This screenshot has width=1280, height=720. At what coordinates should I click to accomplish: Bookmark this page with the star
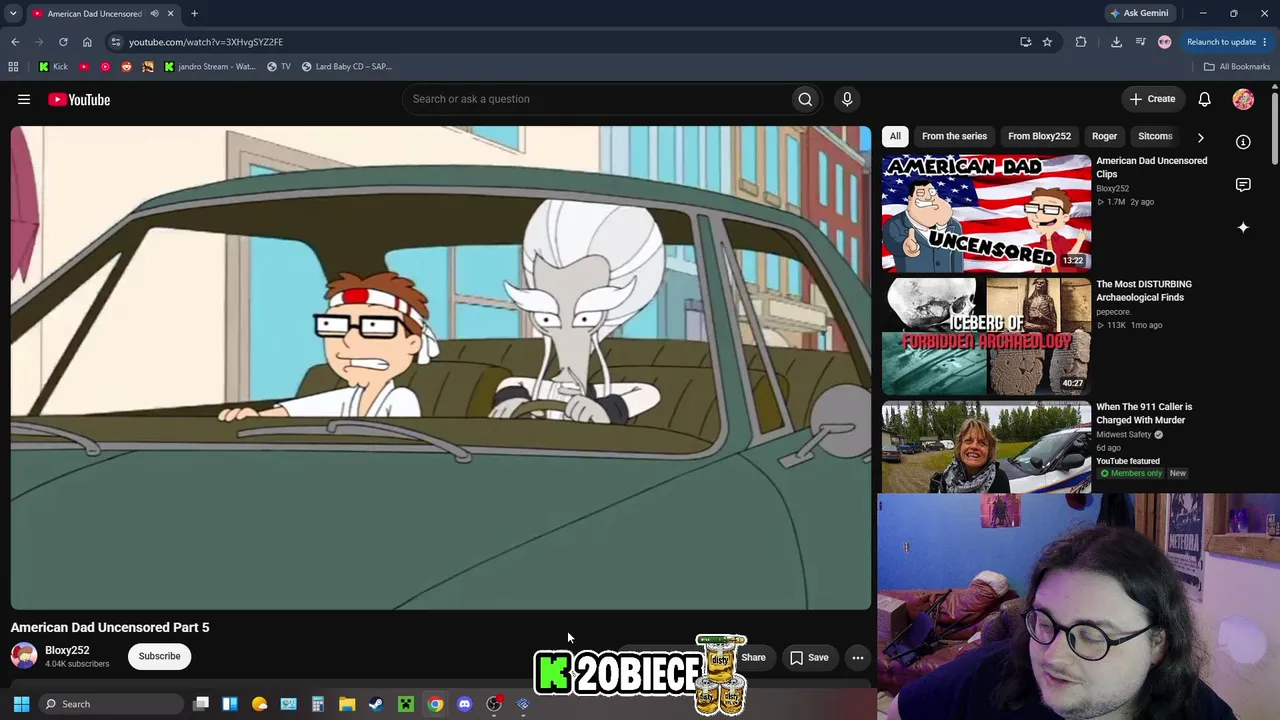[1047, 42]
